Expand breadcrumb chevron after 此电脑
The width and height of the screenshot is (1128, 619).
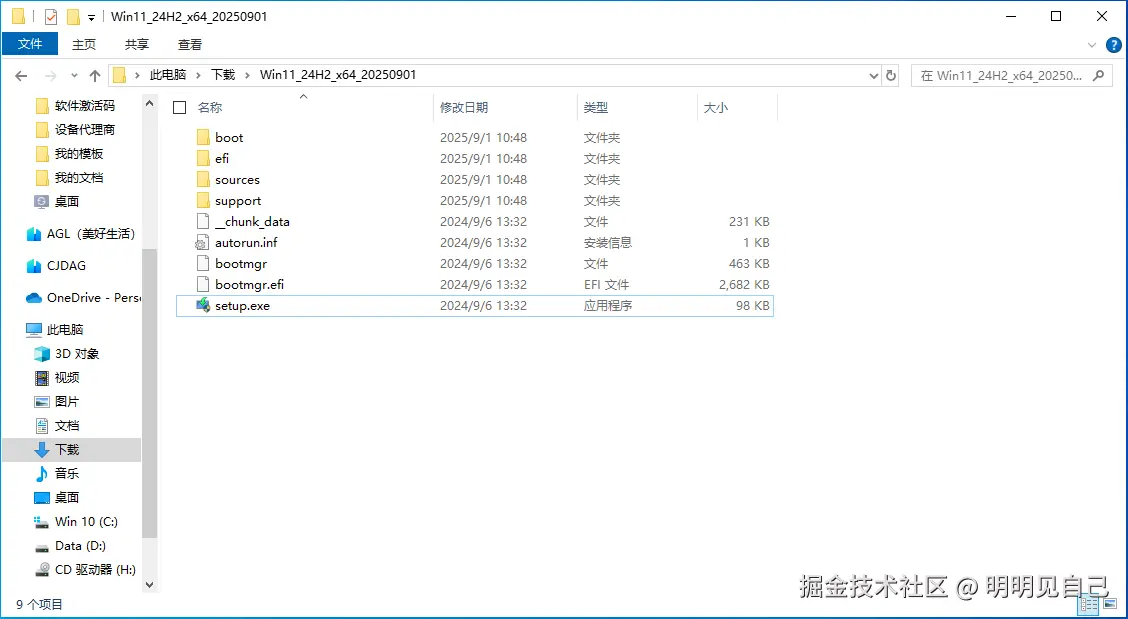[198, 75]
